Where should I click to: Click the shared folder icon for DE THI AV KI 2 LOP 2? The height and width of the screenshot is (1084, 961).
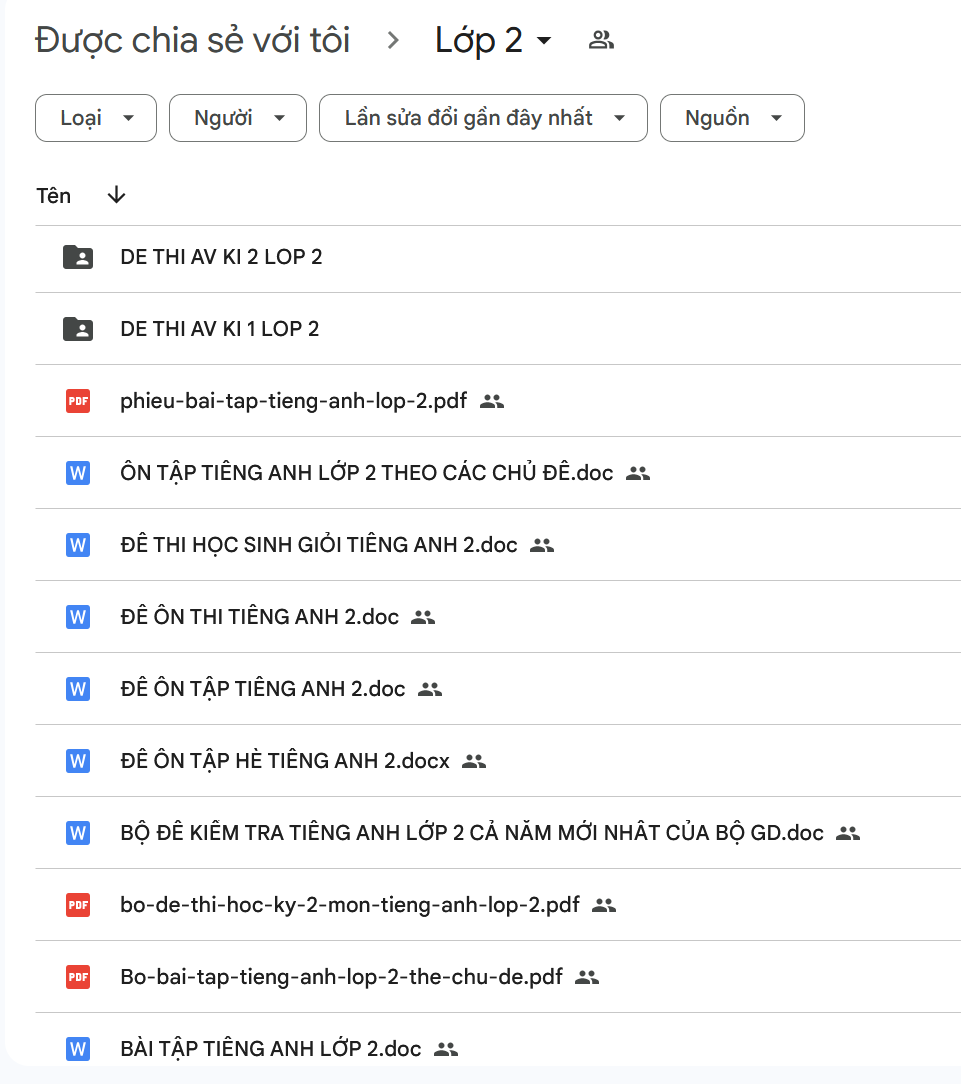click(78, 258)
